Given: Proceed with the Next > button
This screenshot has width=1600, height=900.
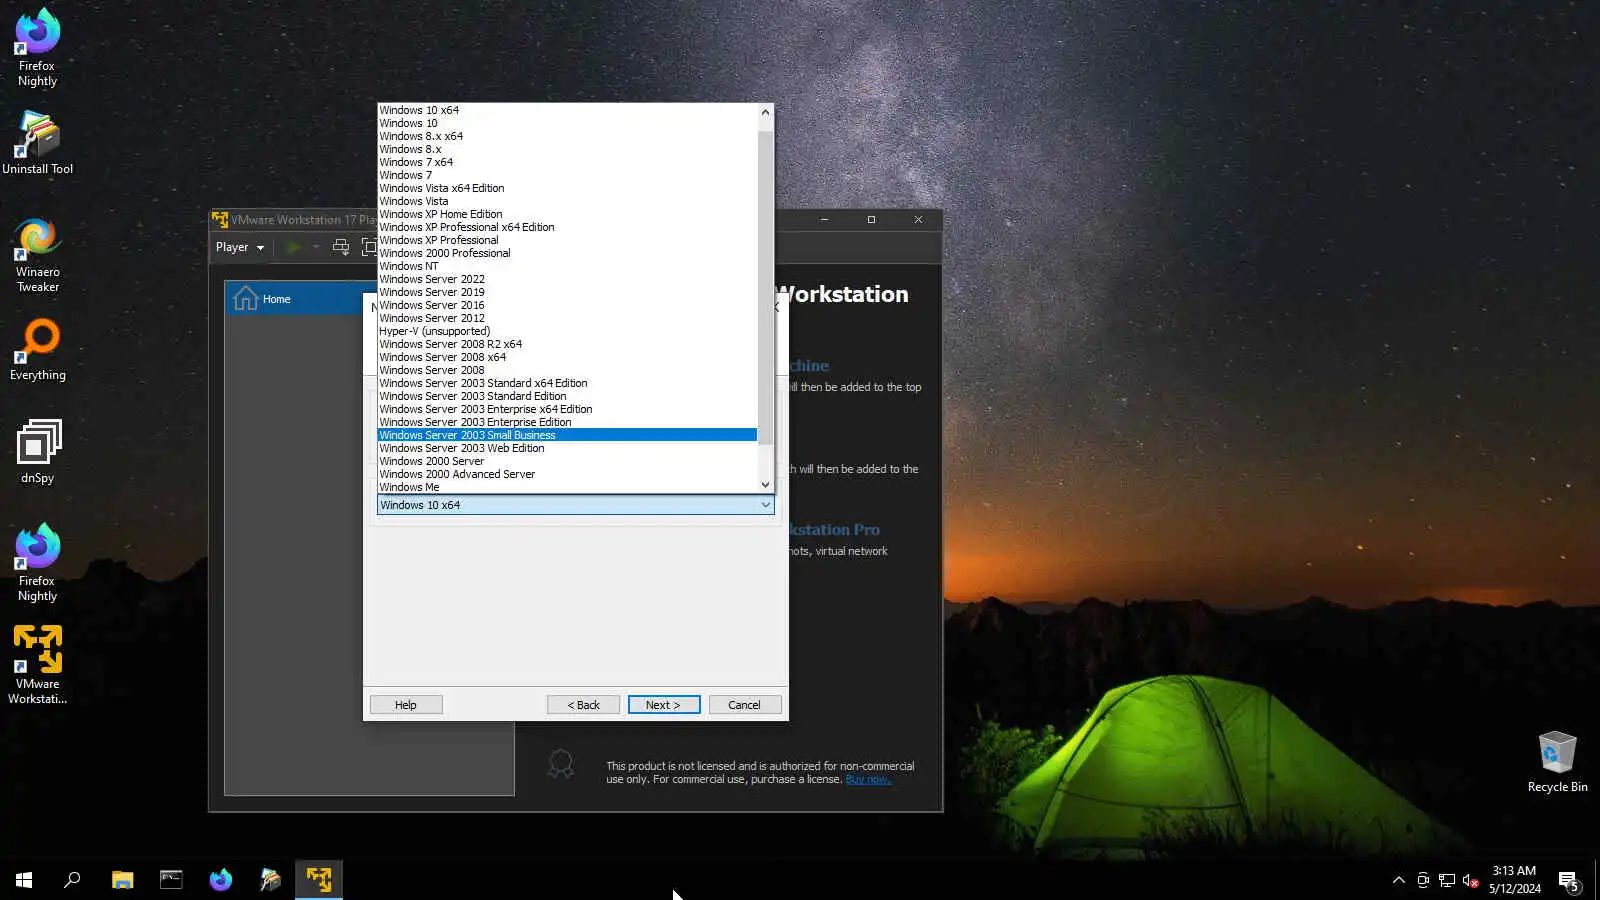Looking at the screenshot, I should pyautogui.click(x=664, y=705).
